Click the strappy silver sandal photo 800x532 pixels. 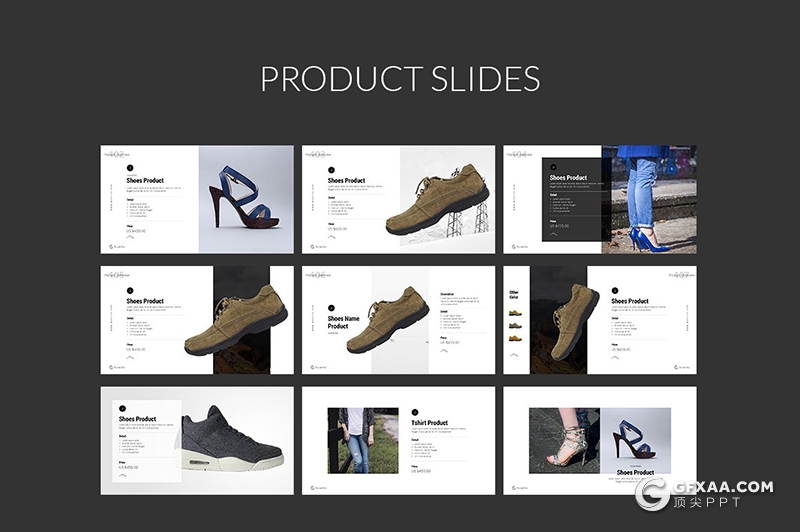click(x=564, y=438)
